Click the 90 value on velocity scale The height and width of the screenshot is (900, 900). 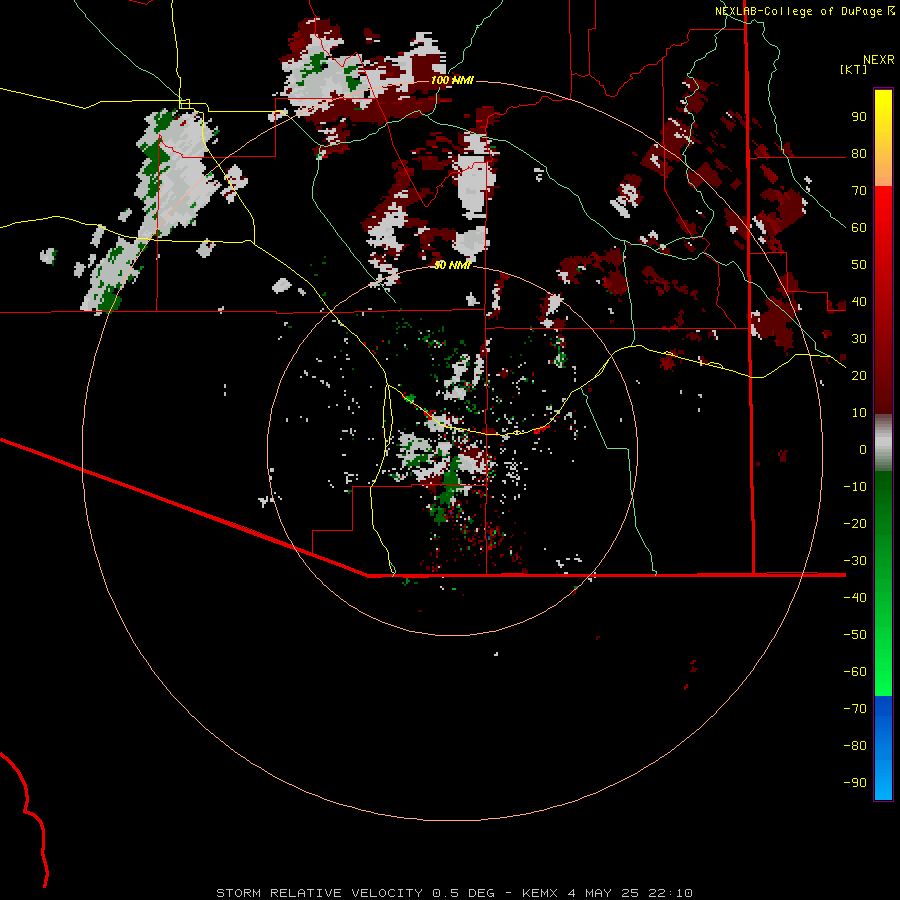coord(859,117)
